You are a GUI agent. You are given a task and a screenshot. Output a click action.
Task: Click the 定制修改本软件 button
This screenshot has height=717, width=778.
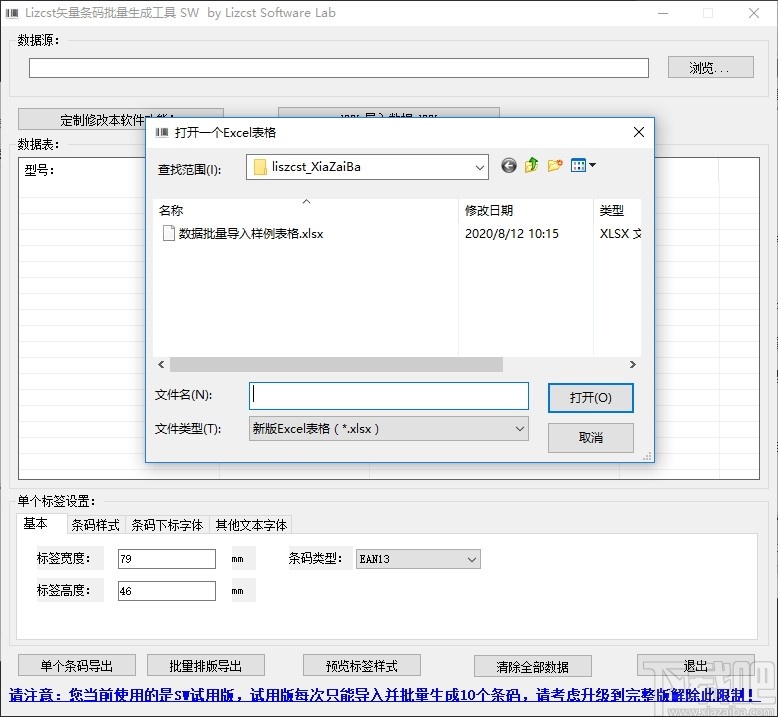click(x=82, y=120)
